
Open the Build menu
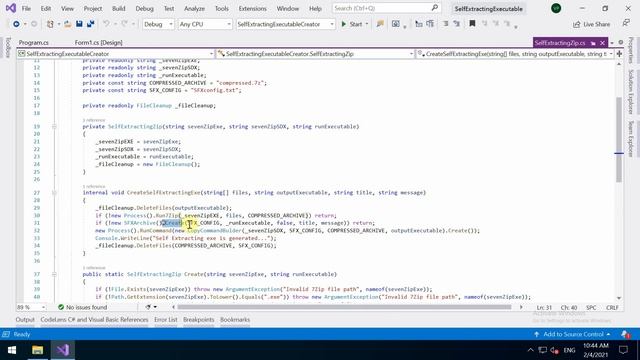pos(118,9)
